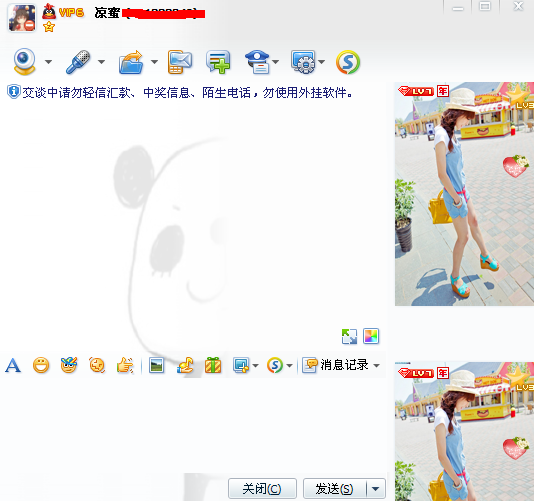The width and height of the screenshot is (534, 501).
Task: Maximize the chat window
Action: pyautogui.click(x=485, y=7)
